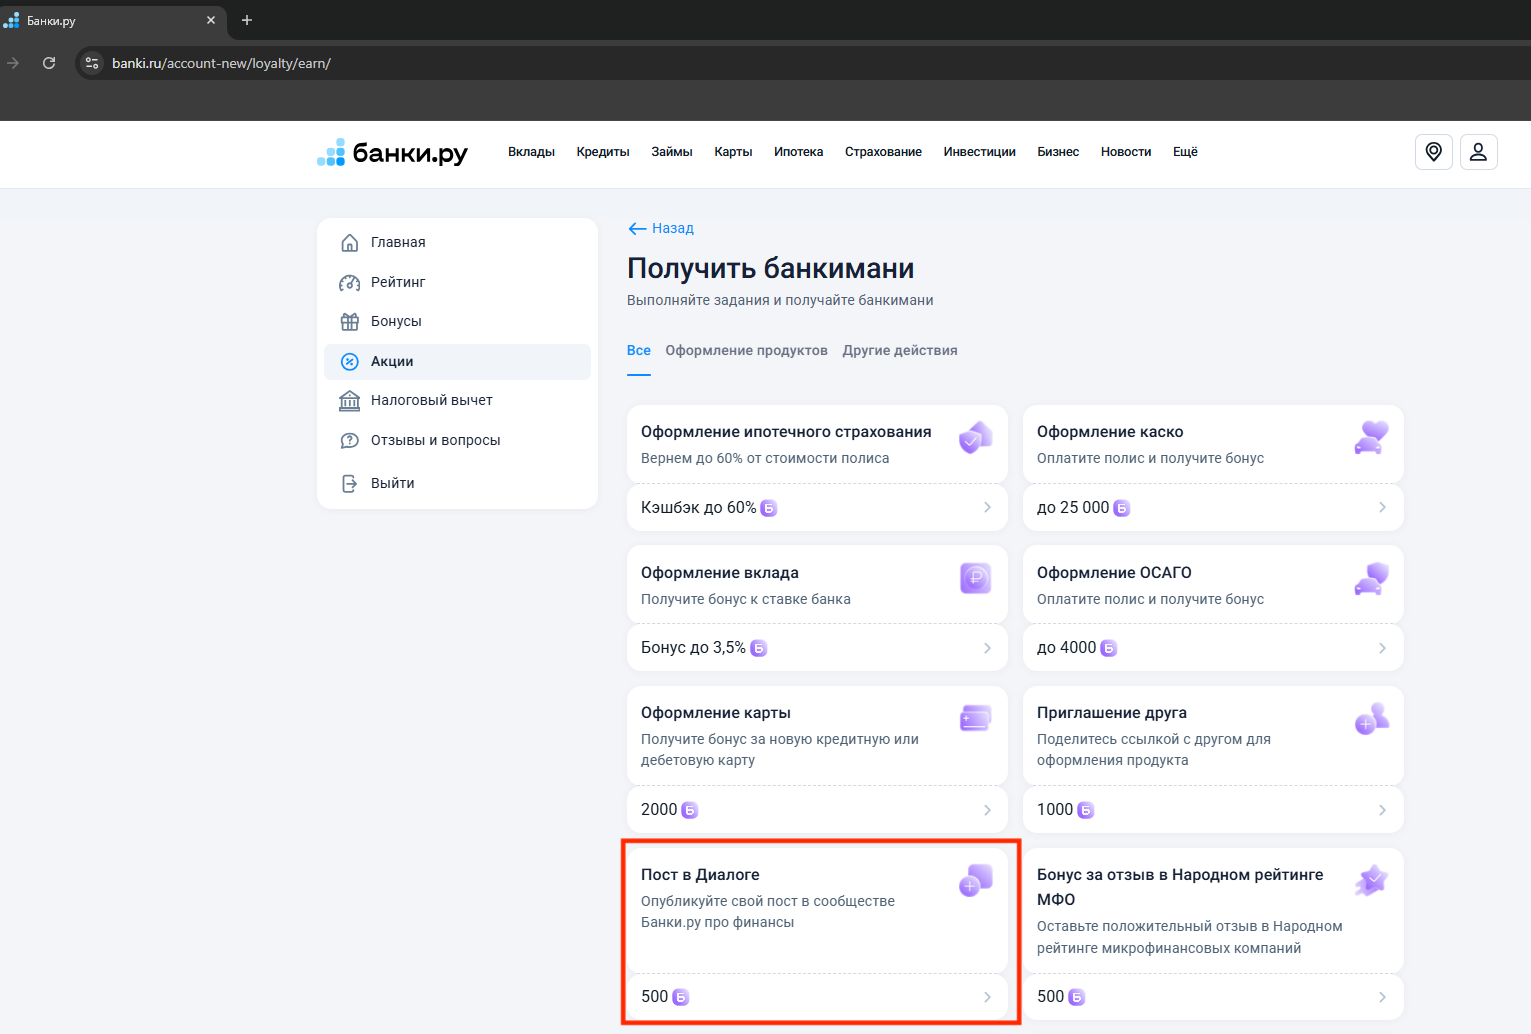The height and width of the screenshot is (1034, 1531).
Task: Open Бизнес in top navigation
Action: point(1058,152)
